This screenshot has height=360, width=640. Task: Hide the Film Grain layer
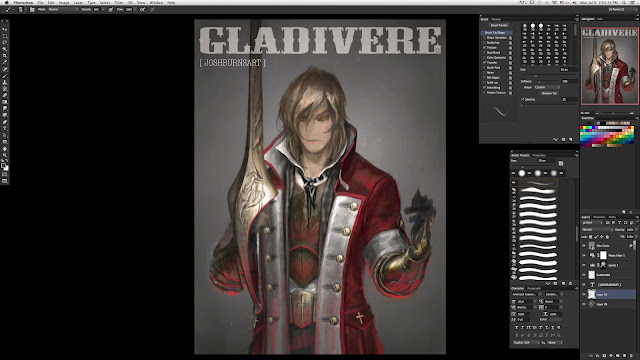pyautogui.click(x=584, y=246)
